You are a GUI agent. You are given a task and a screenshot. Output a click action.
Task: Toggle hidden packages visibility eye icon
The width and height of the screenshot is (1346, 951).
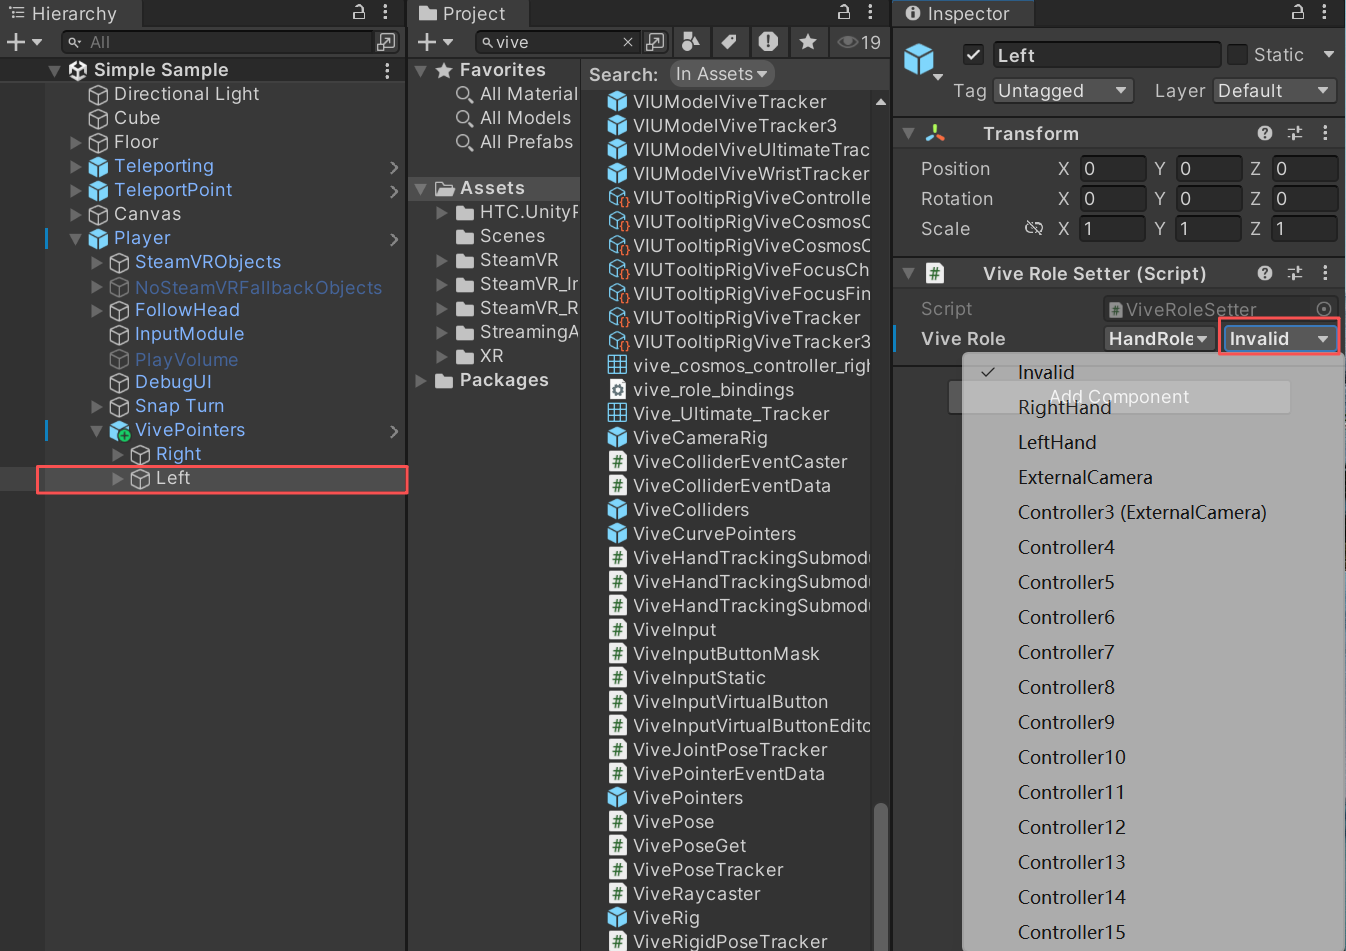pos(859,42)
